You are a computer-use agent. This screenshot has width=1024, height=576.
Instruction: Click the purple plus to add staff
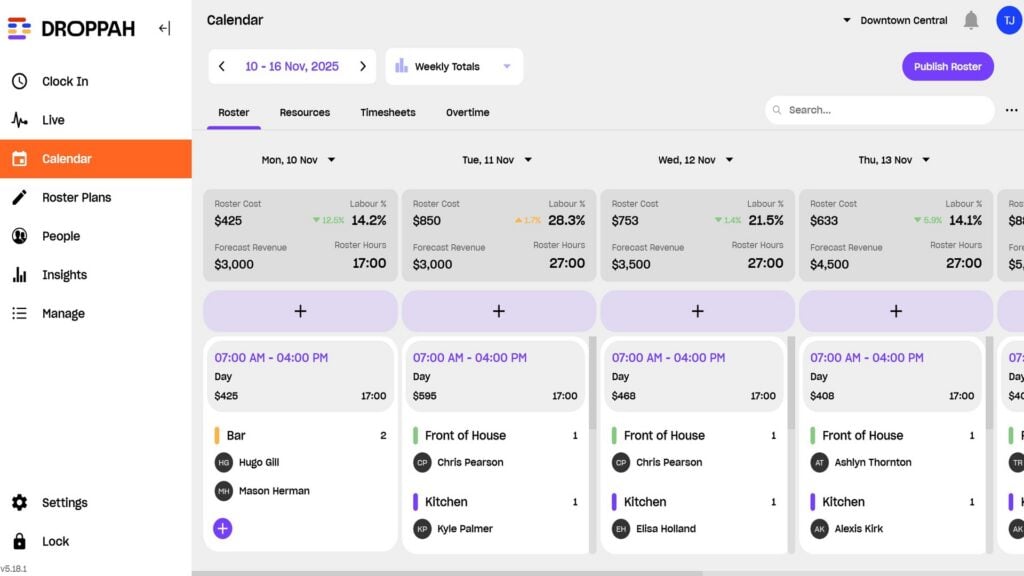coord(221,528)
